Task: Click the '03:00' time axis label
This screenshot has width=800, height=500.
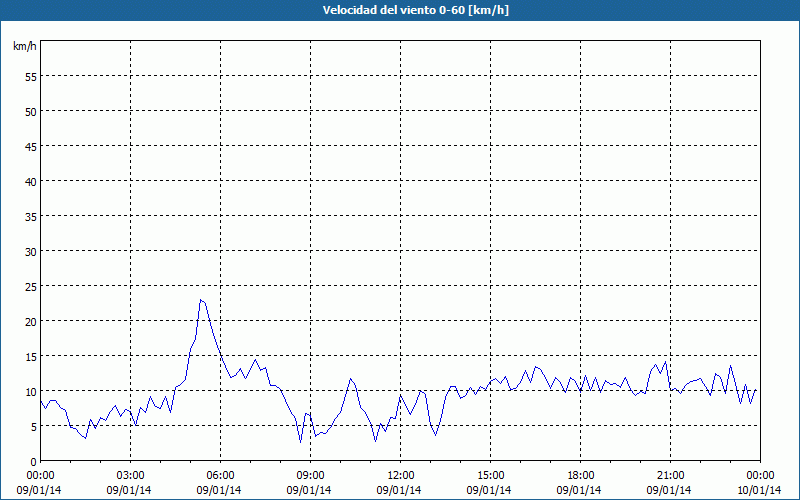Action: tap(131, 476)
